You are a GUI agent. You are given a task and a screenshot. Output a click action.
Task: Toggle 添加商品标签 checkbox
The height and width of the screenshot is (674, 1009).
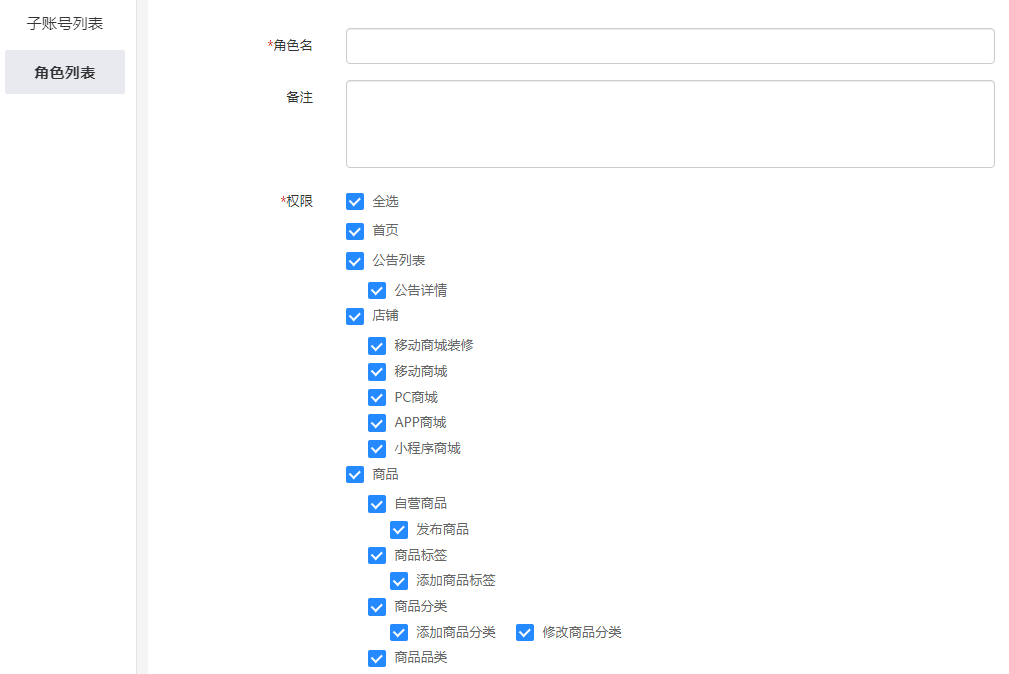399,581
